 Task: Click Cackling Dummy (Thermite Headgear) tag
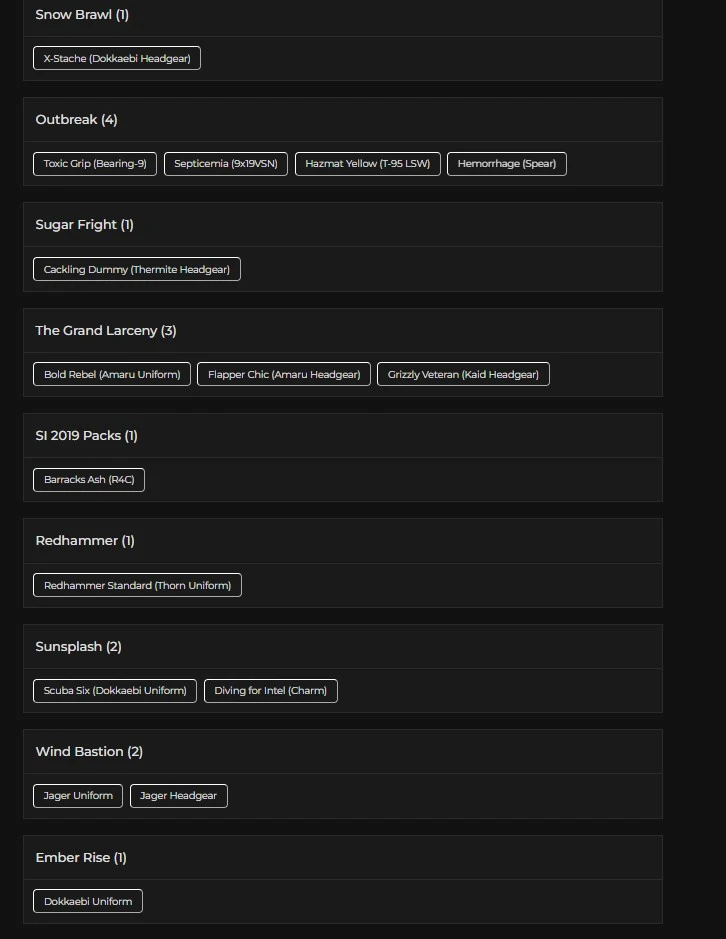pos(137,270)
